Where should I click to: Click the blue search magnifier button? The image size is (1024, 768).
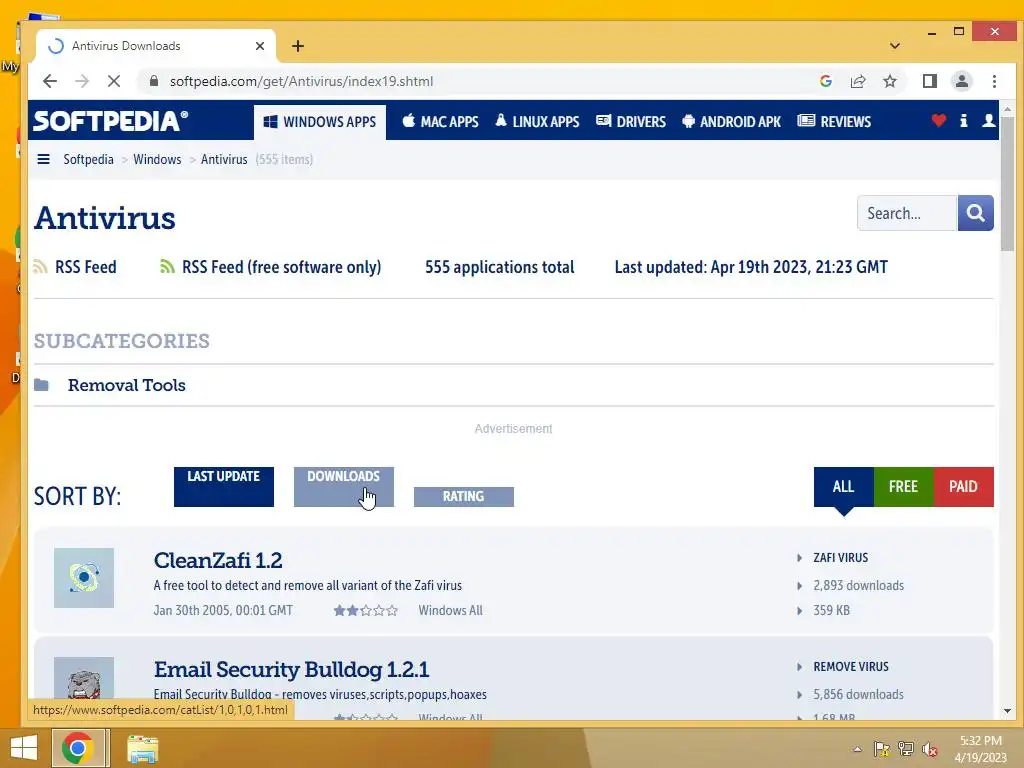976,213
